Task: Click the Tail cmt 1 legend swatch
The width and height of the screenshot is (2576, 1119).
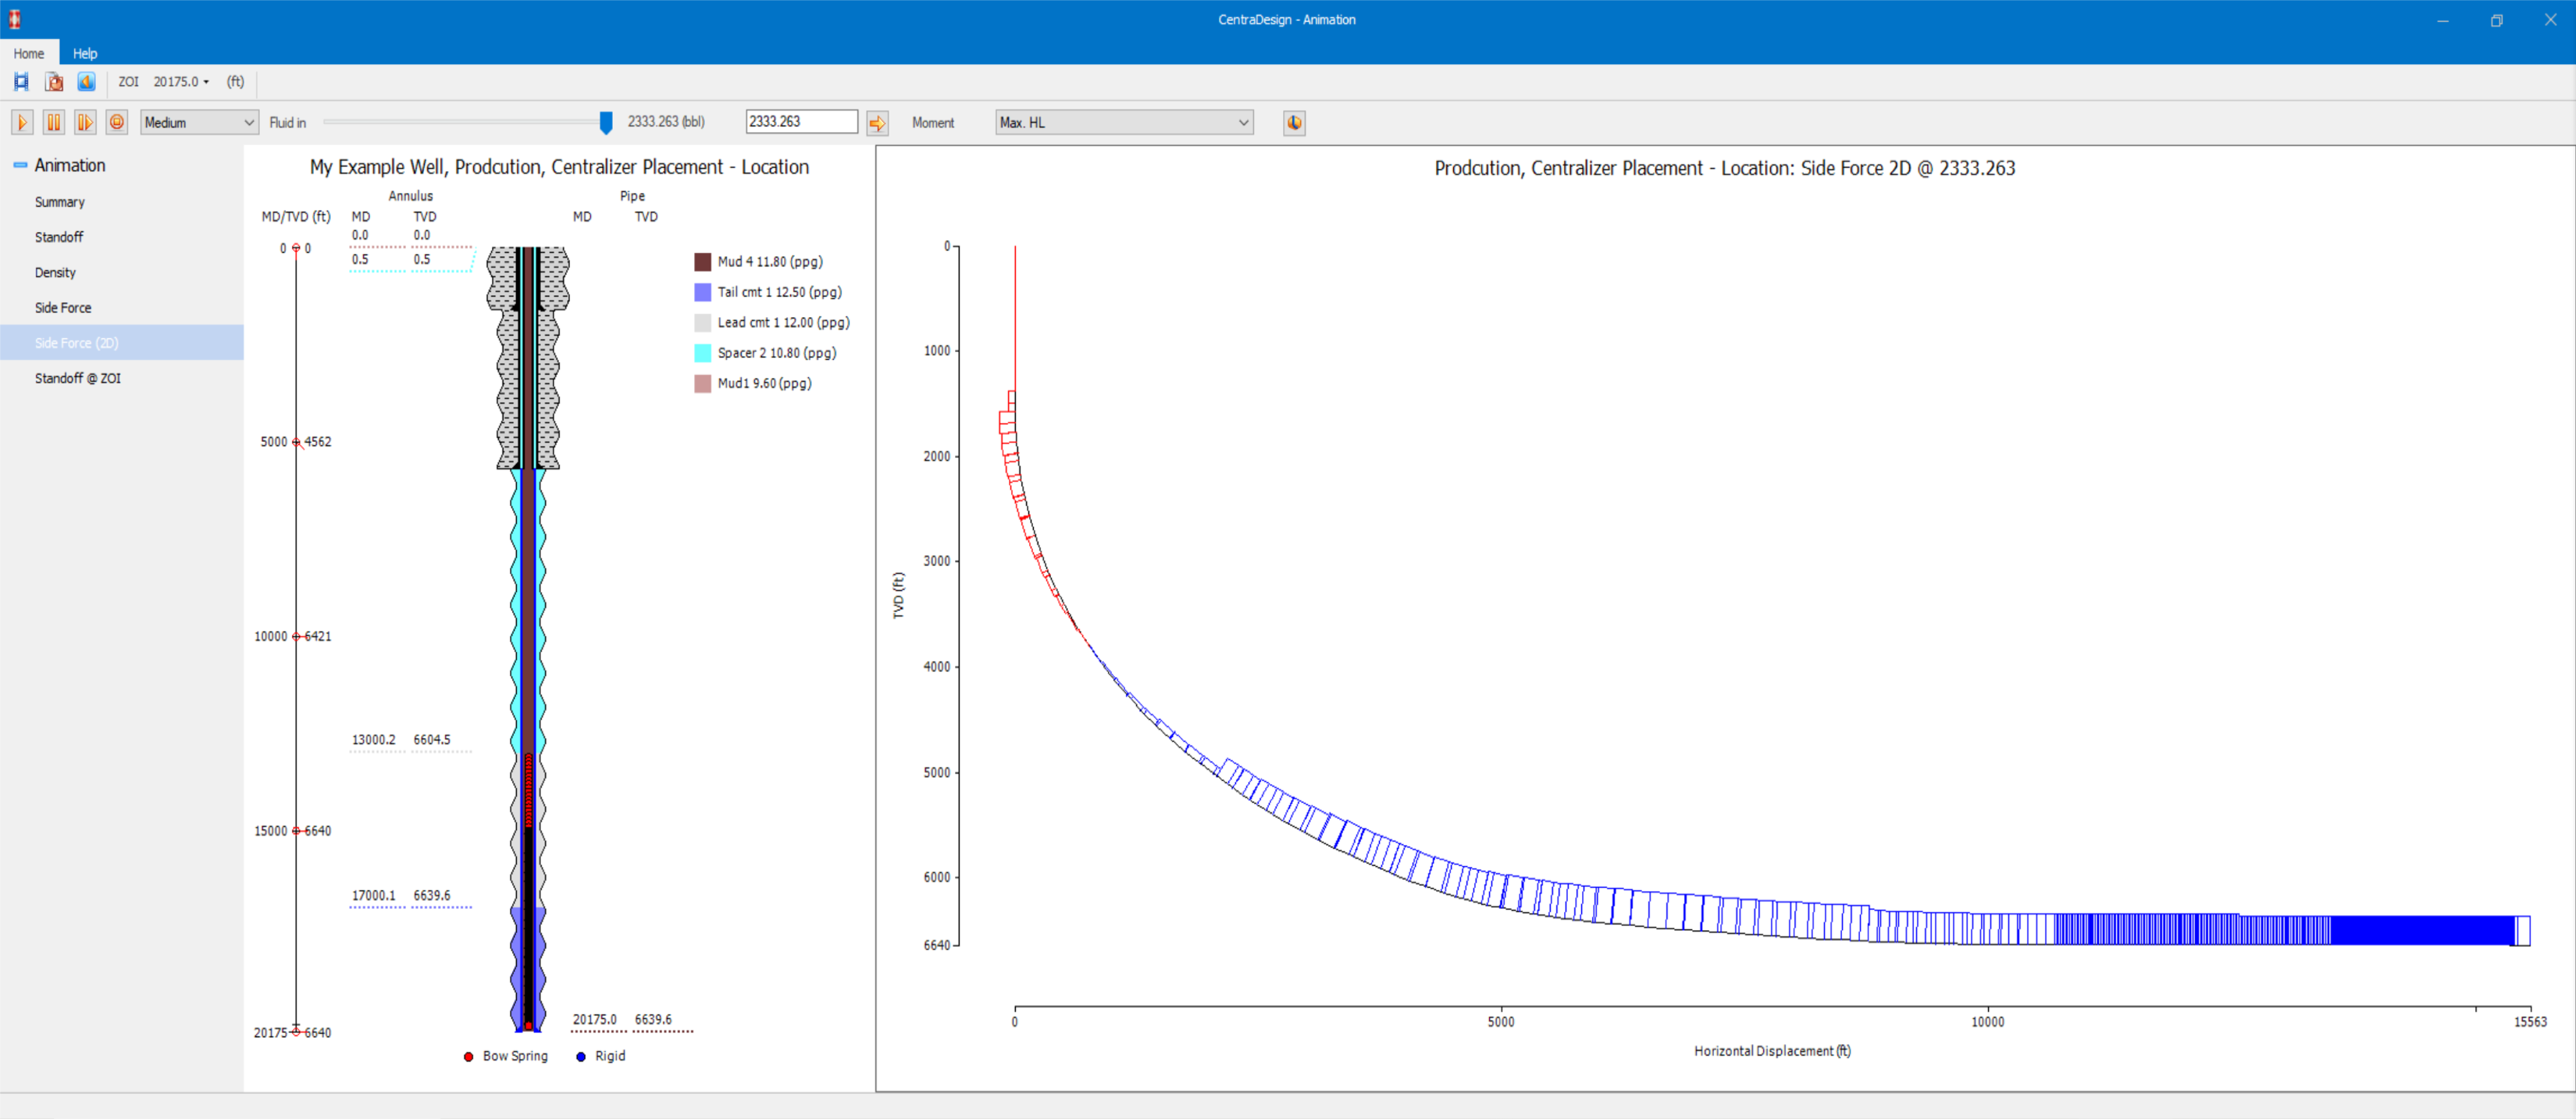Action: [x=703, y=292]
